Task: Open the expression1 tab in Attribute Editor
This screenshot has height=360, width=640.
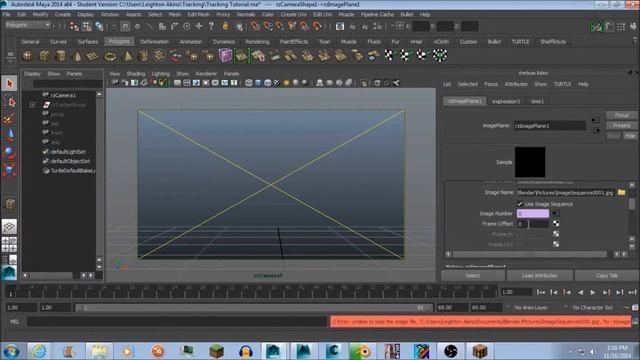Action: pos(506,101)
